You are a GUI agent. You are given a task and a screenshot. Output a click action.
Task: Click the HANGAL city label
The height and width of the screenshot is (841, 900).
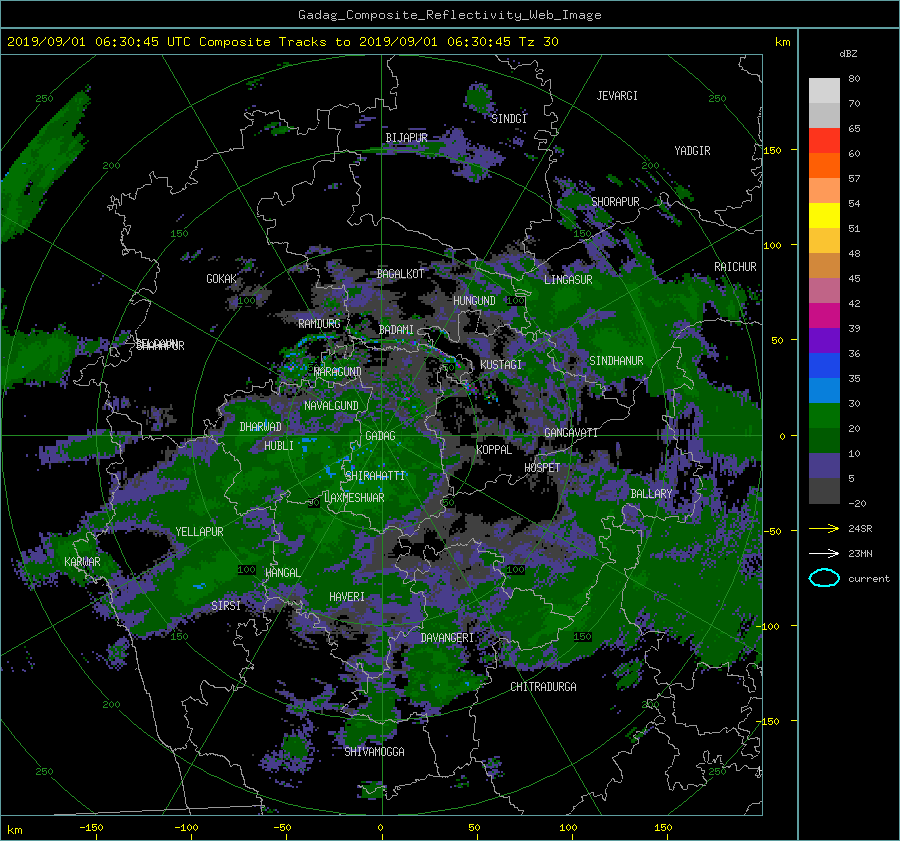(x=282, y=573)
